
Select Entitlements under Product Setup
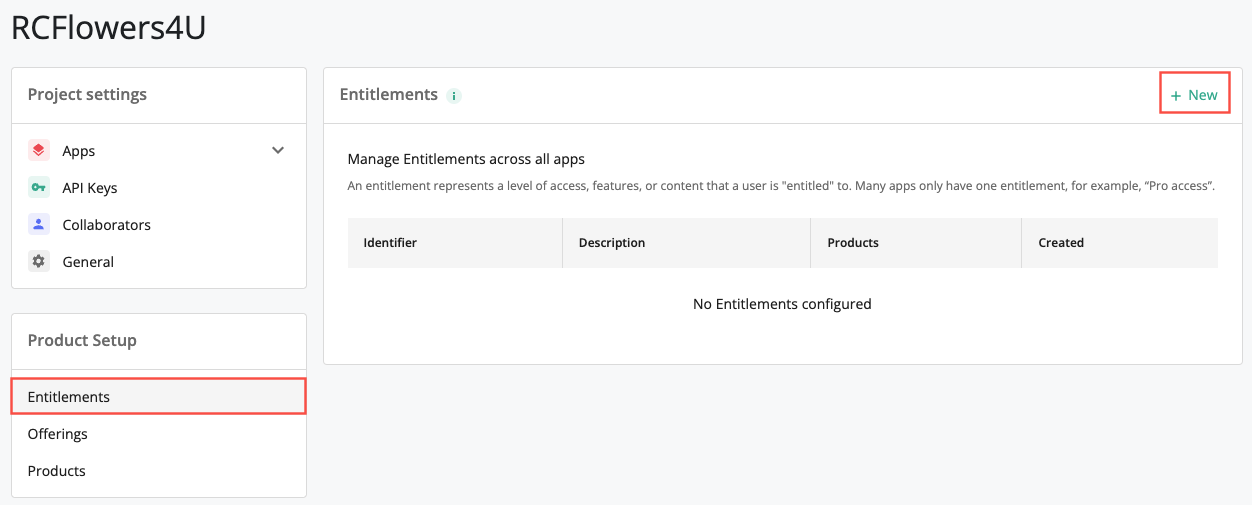point(69,397)
